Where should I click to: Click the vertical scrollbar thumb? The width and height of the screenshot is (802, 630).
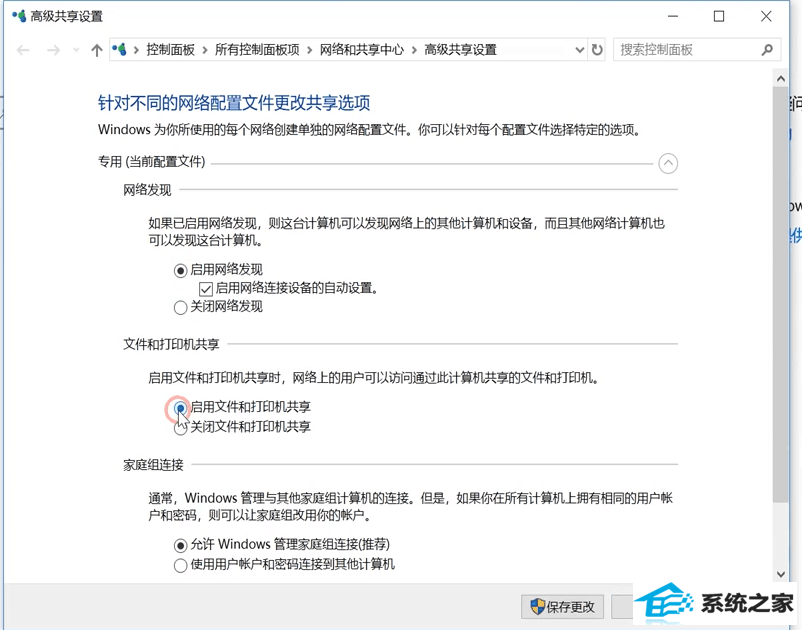[x=781, y=294]
